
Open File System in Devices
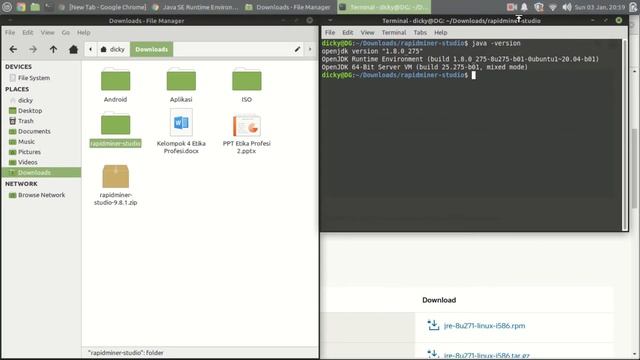(x=34, y=78)
